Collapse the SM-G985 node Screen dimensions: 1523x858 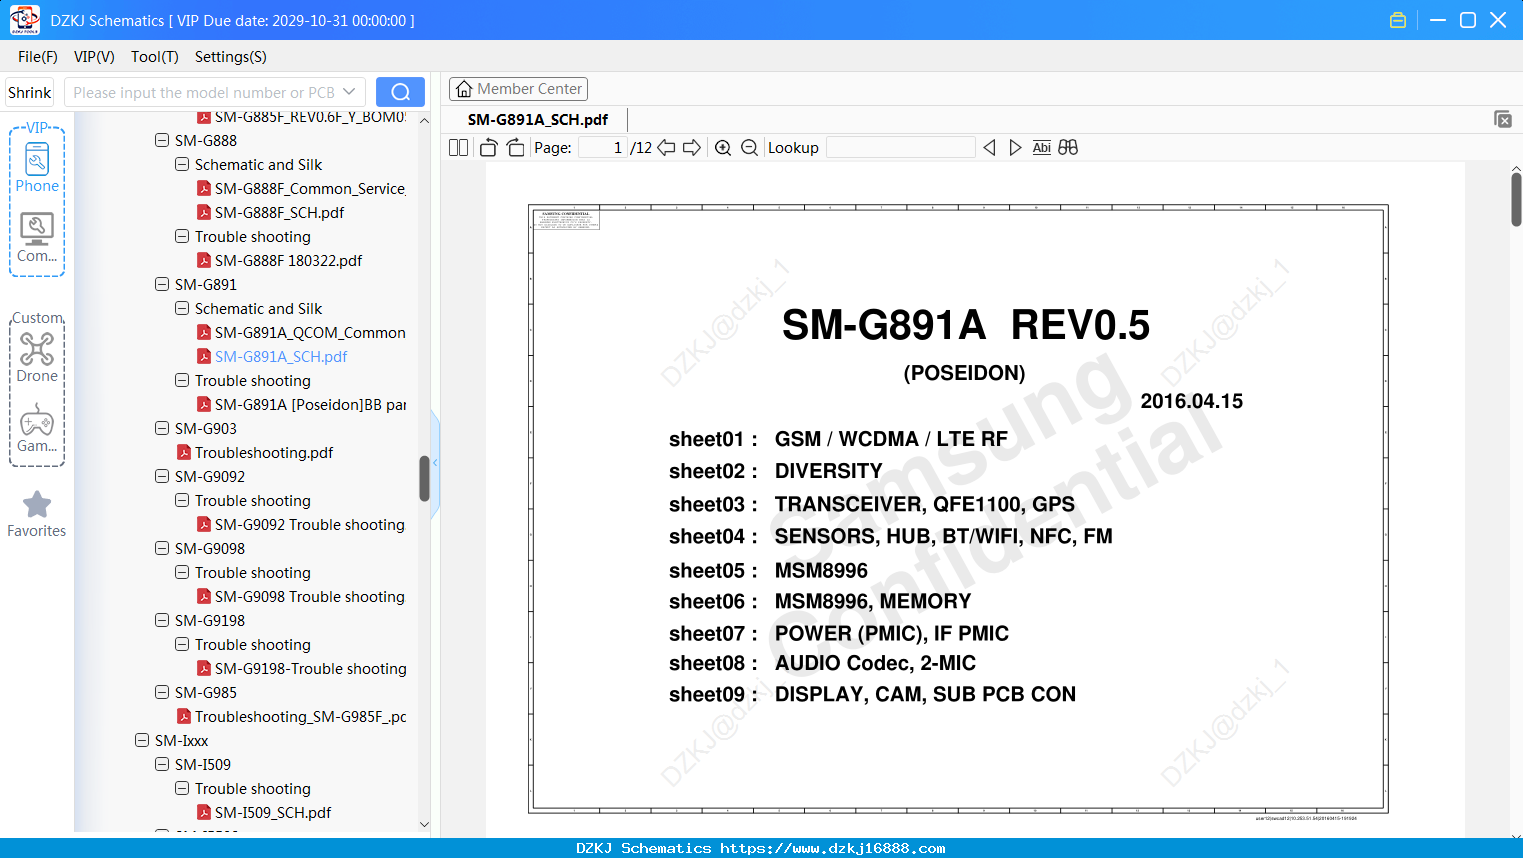[x=162, y=692]
